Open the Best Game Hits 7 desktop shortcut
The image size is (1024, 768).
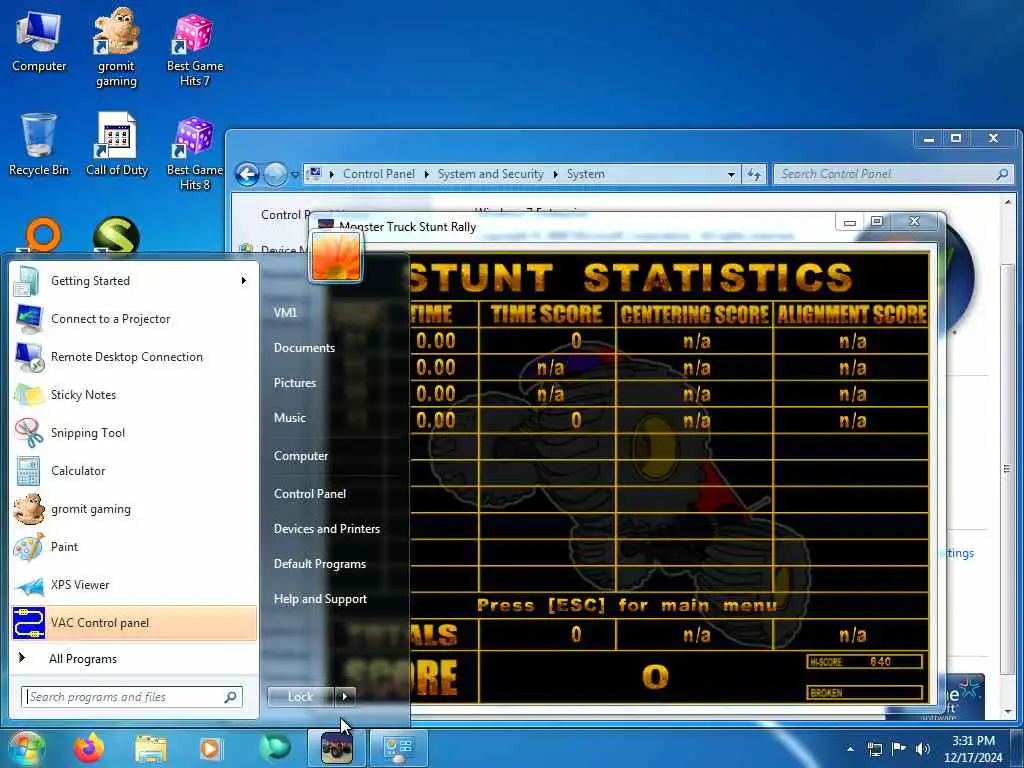(x=194, y=50)
